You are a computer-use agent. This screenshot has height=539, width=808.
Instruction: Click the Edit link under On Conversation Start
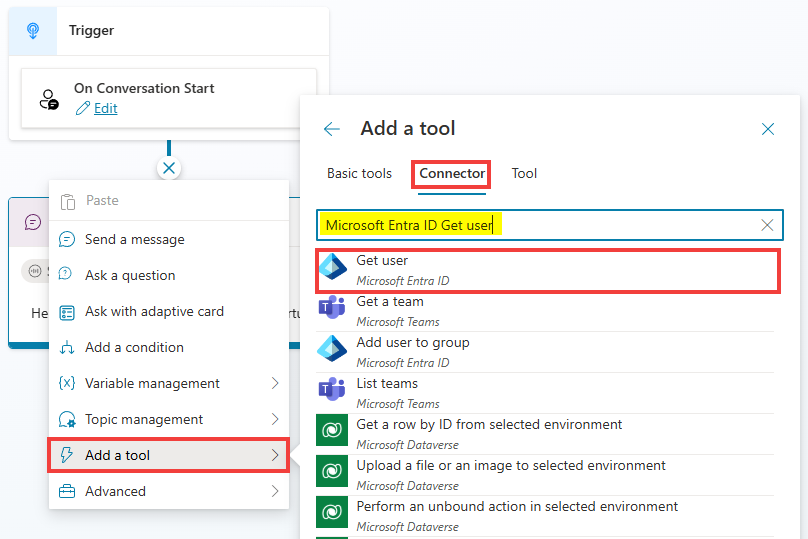point(105,108)
